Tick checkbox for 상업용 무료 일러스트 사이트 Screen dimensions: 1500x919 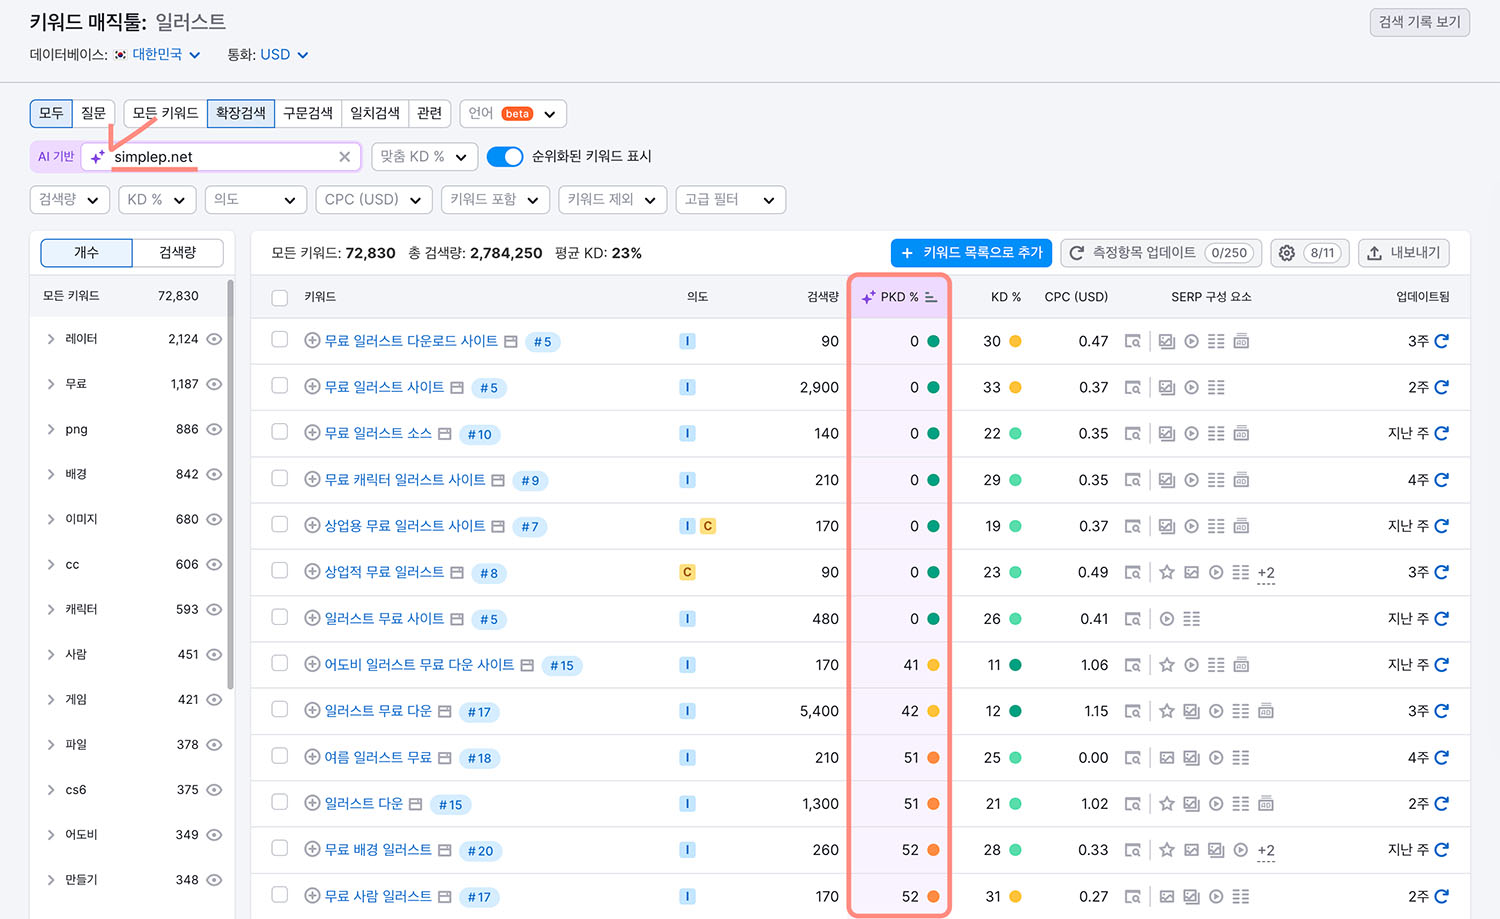coord(280,525)
